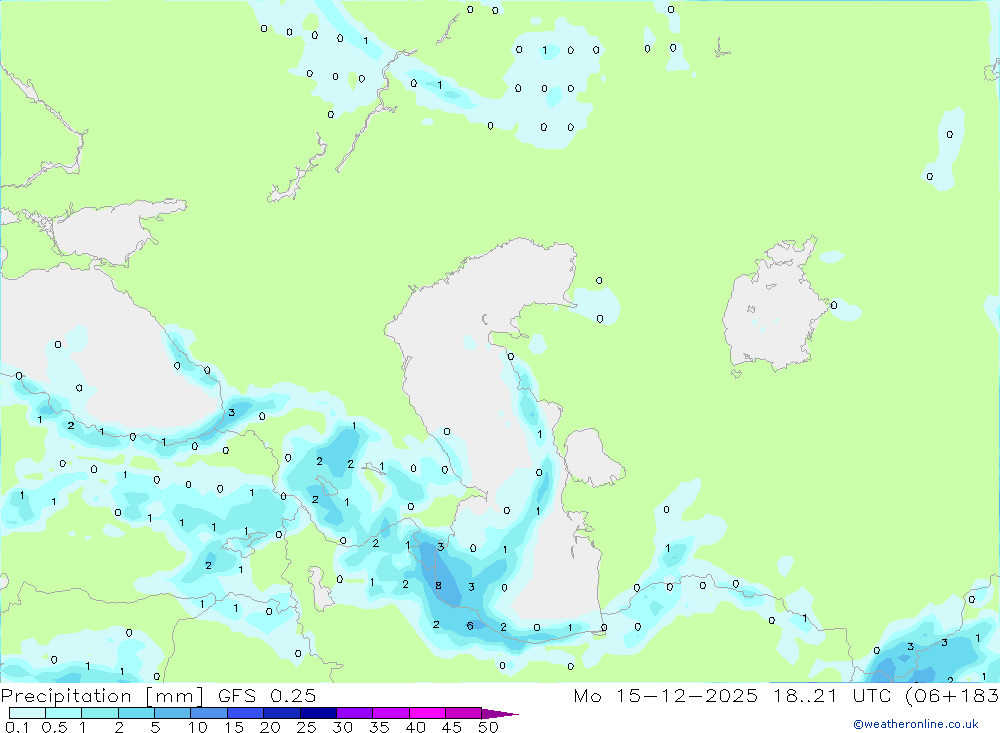Click the legend scale label "20"
The width and height of the screenshot is (1000, 733).
point(270,727)
